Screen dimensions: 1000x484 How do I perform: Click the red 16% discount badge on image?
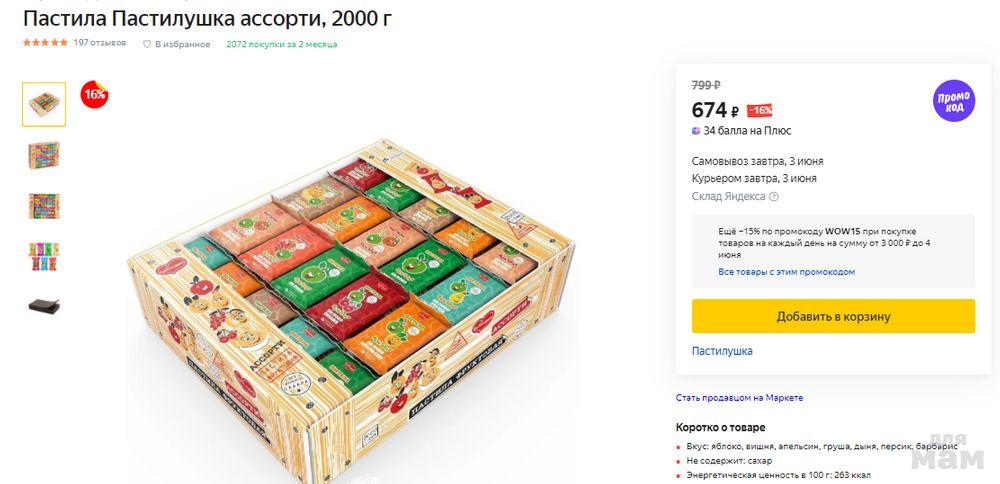coord(95,95)
